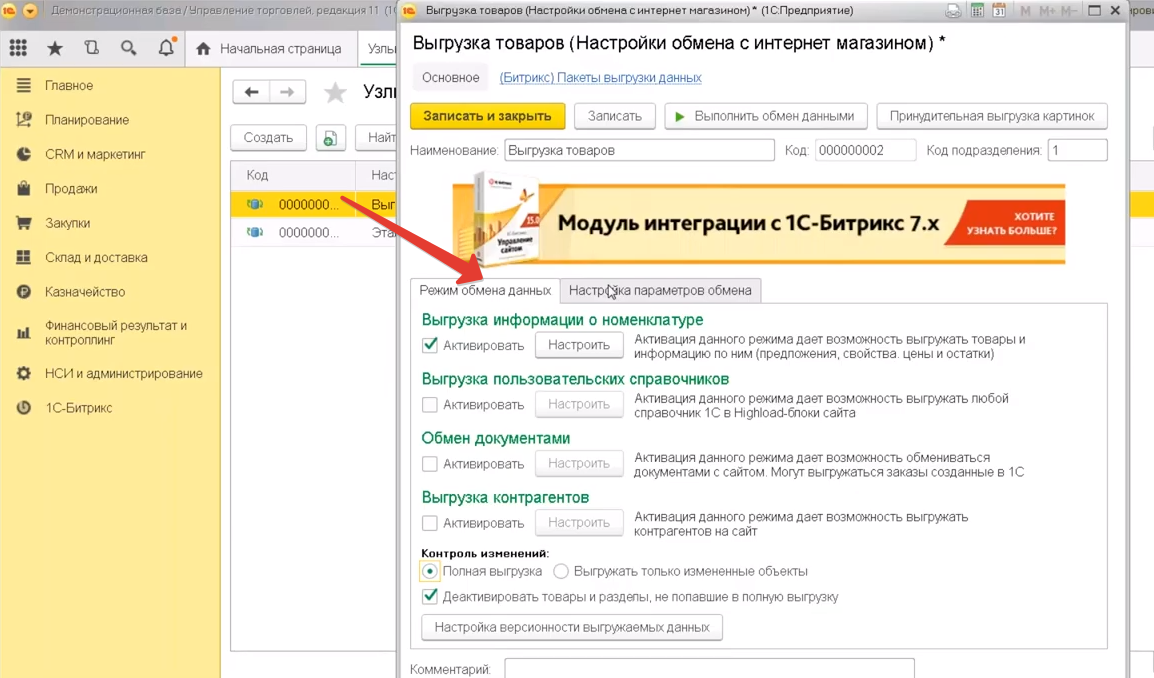Click the Записать и закрыть button
The image size is (1154, 678).
click(x=487, y=116)
